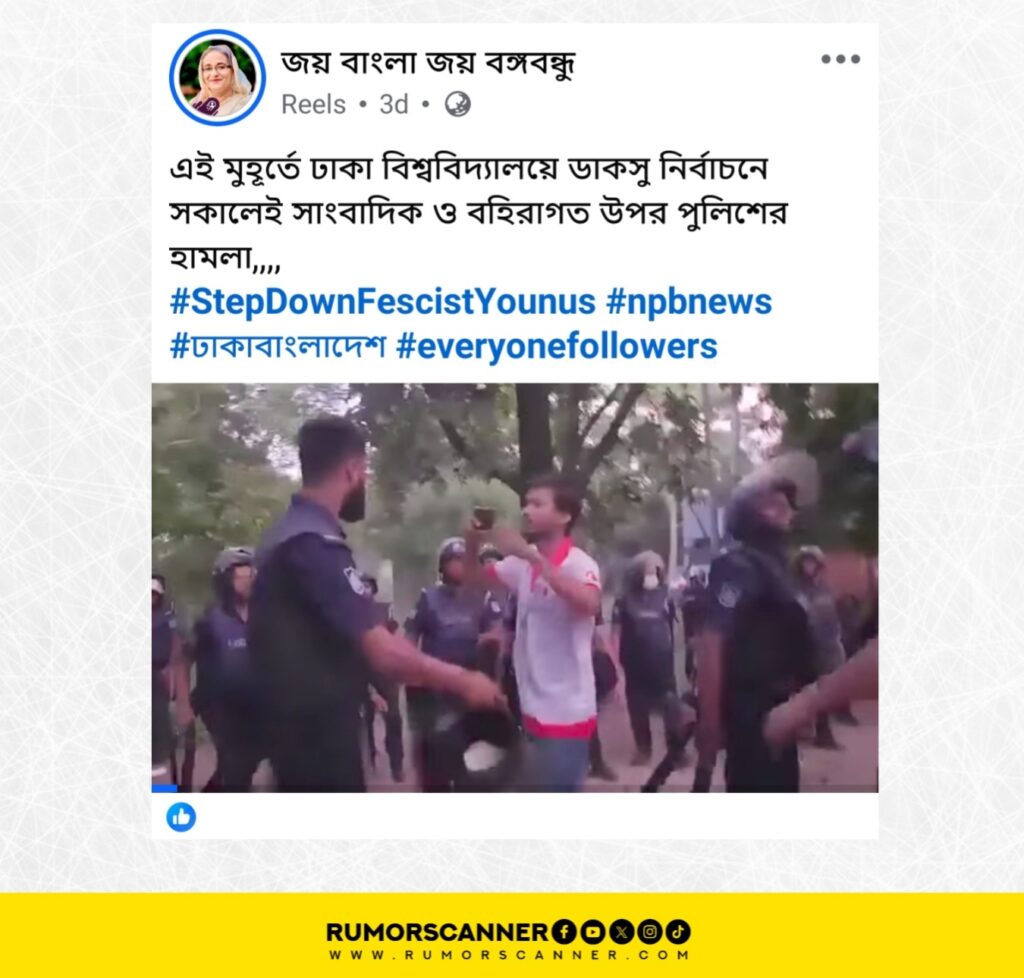The width and height of the screenshot is (1024, 978).
Task: Click the RUMORSCANNER logo text
Action: 438,932
